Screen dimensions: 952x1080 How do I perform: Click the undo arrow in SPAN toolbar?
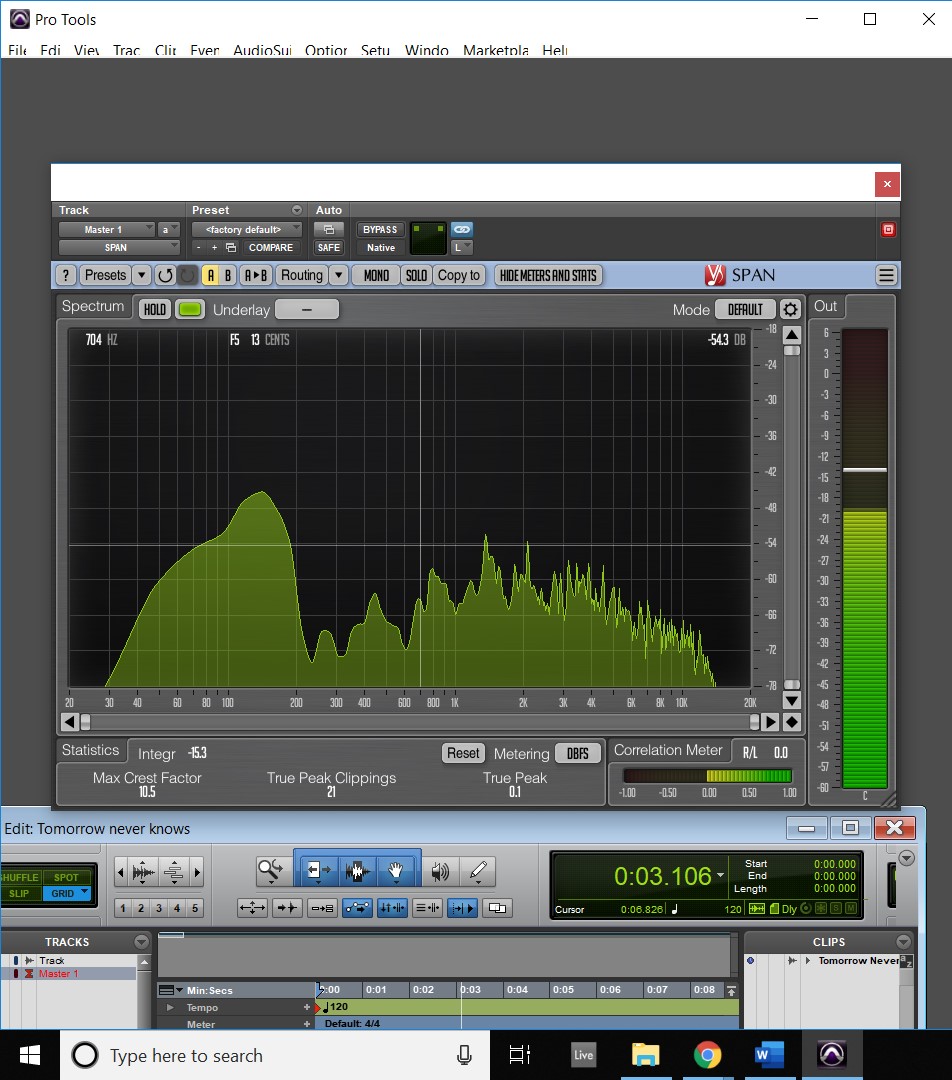165,275
